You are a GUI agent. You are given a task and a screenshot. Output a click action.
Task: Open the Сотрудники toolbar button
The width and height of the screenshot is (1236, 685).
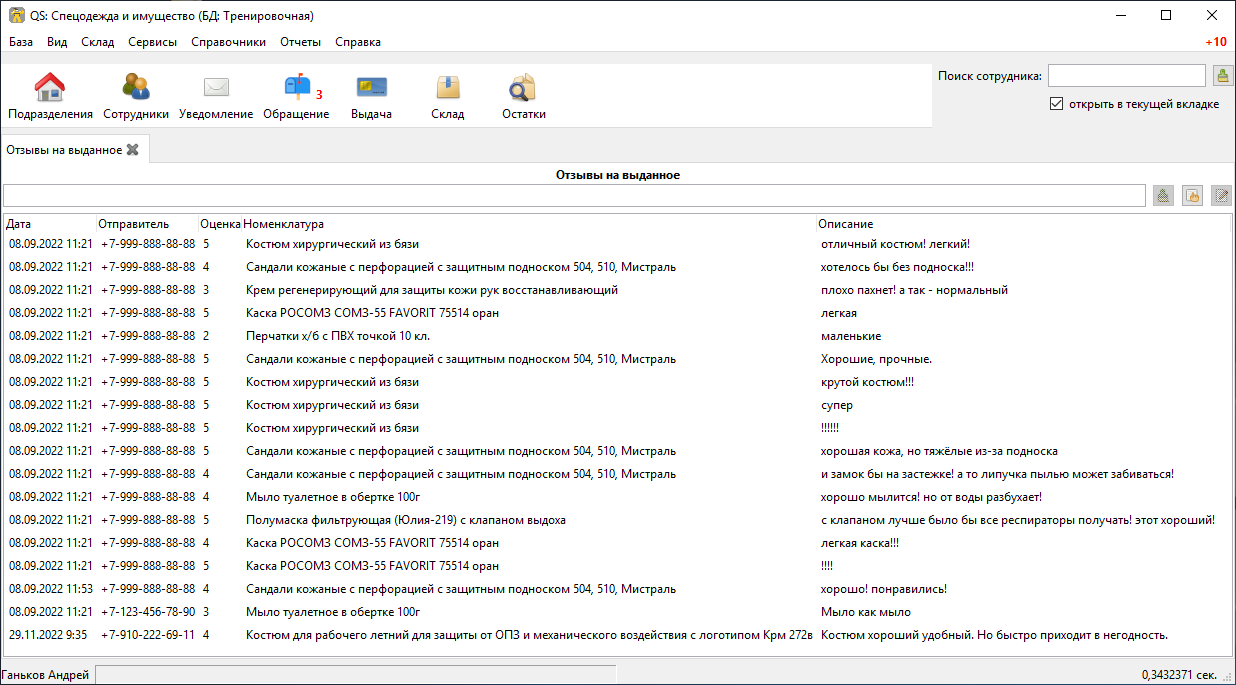(x=136, y=96)
